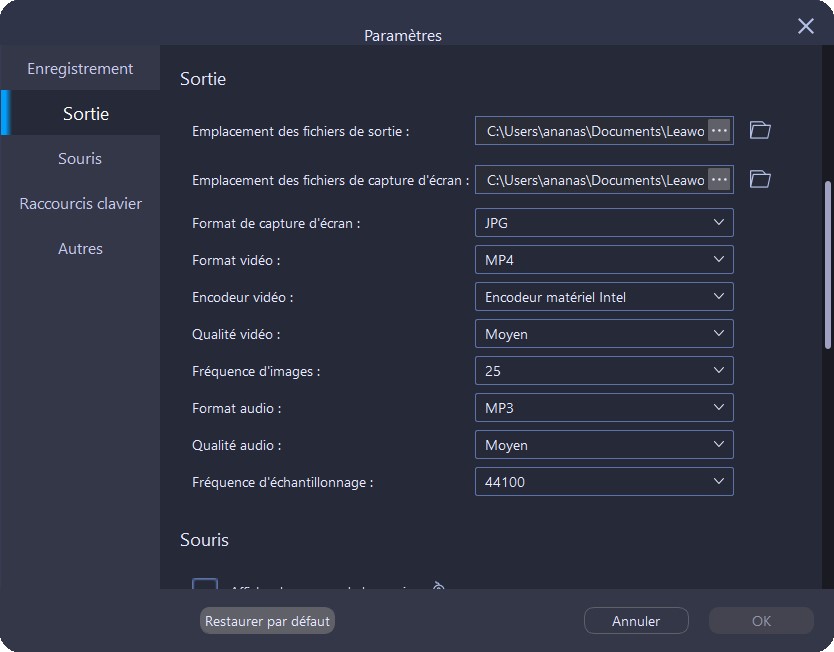The image size is (834, 652).
Task: Expand the Format de capture d'écran dropdown
Action: pyautogui.click(x=603, y=223)
